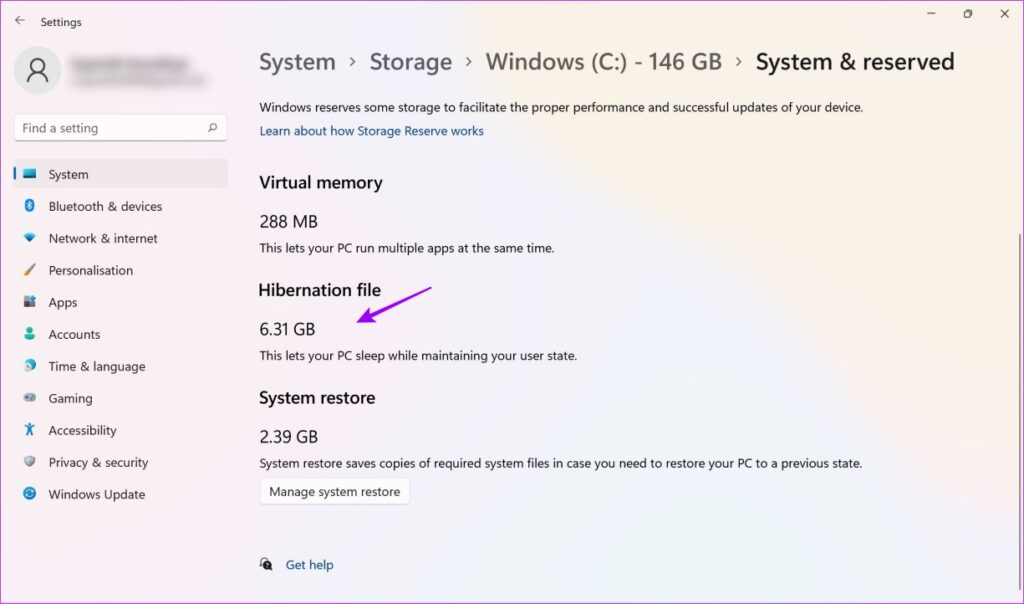
Task: Click the back arrow icon in Settings
Action: pos(20,20)
